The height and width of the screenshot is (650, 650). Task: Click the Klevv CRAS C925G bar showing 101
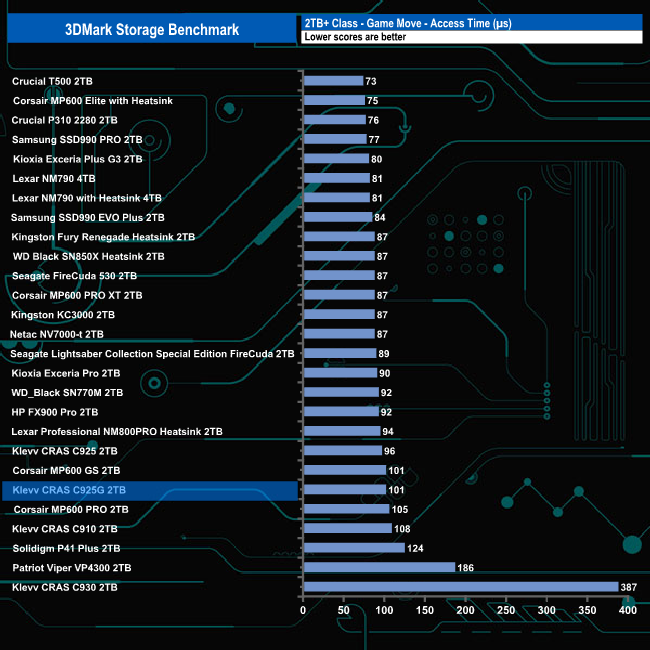[345, 490]
